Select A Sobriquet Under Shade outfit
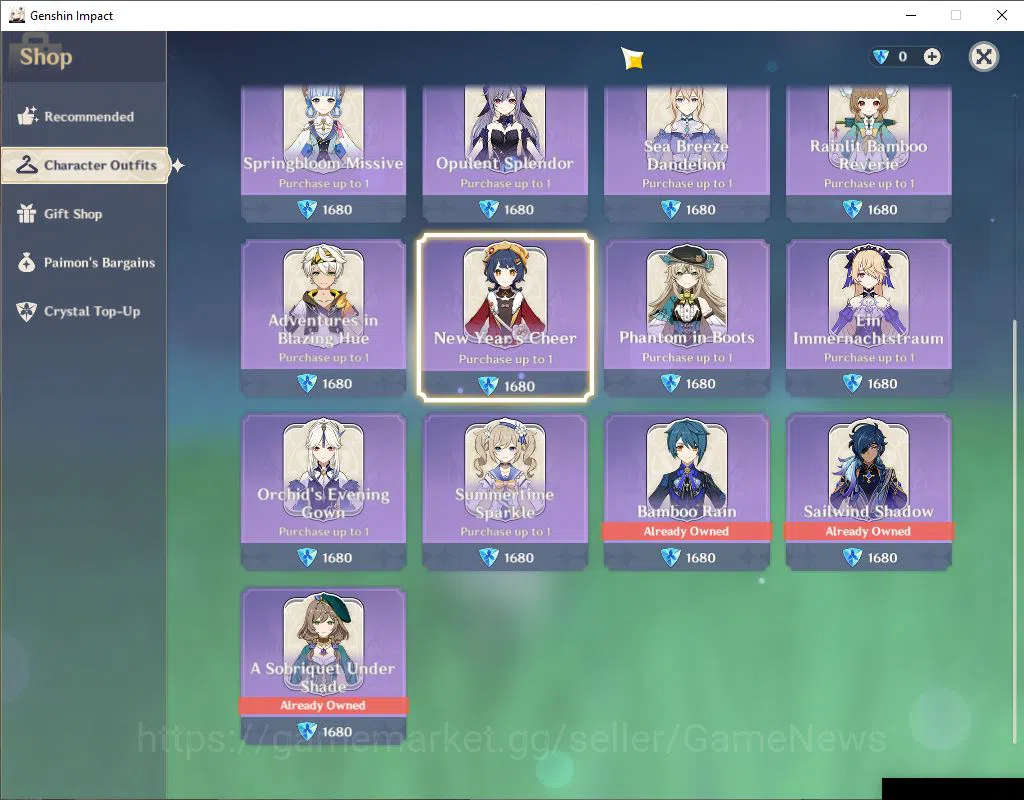 click(323, 666)
